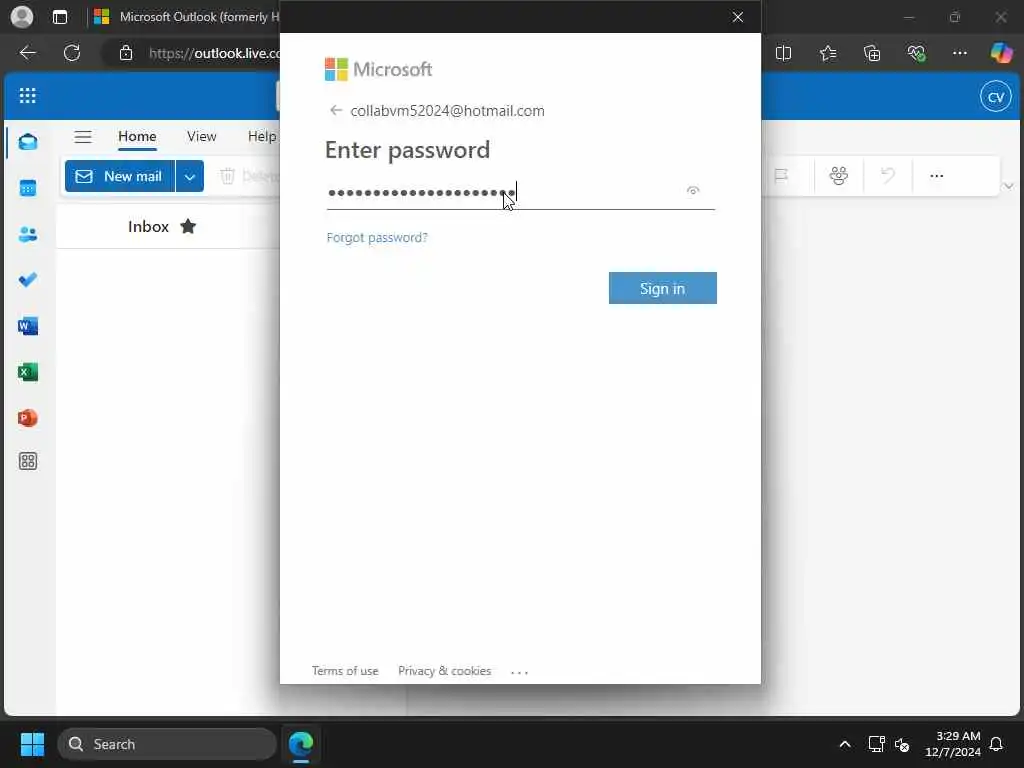The image size is (1024, 768).
Task: Open Terms of use link
Action: [x=345, y=671]
